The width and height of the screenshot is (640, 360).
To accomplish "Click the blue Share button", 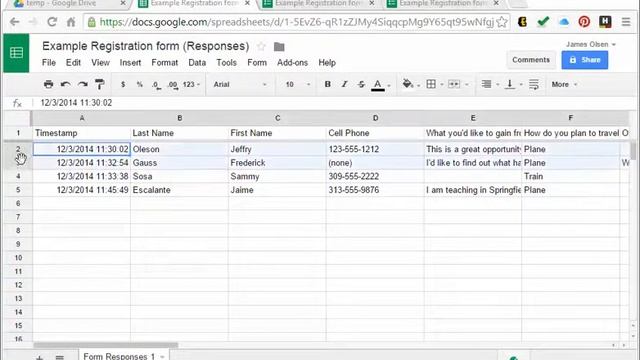I will click(584, 60).
